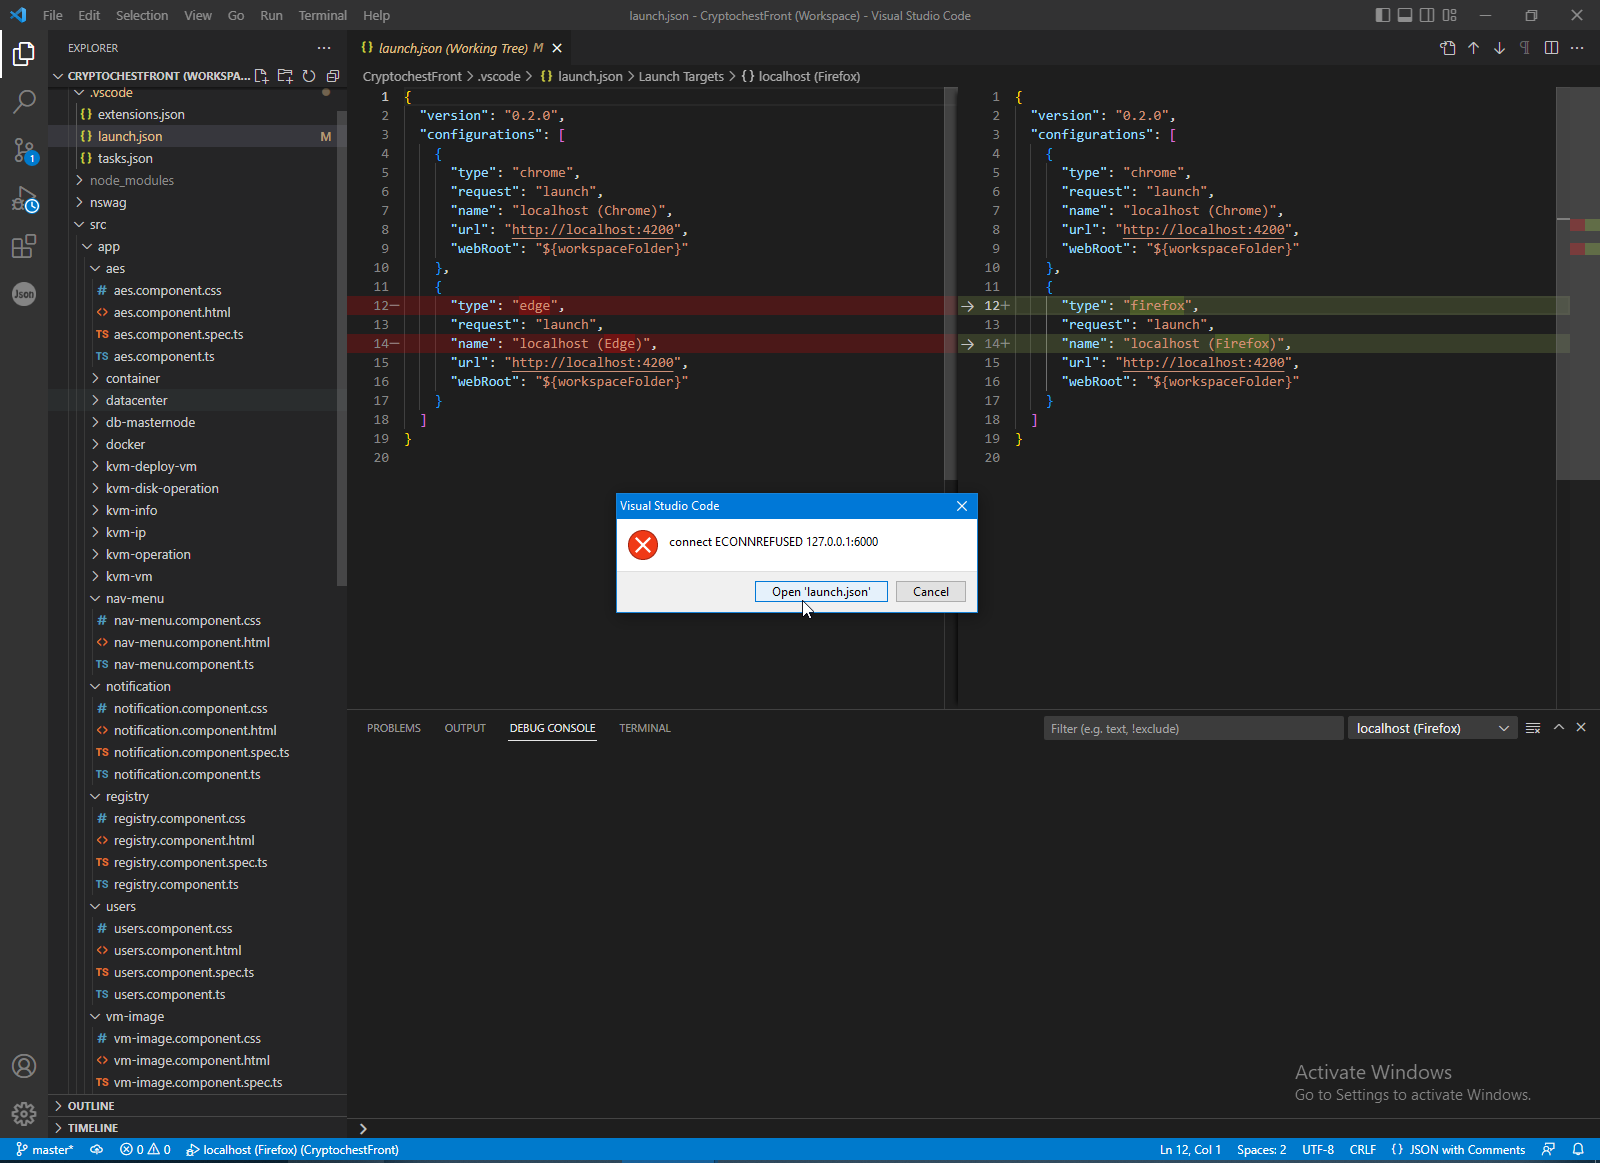Expand the TIMELINE section
Screen dimensions: 1600x1163
(x=197, y=1128)
